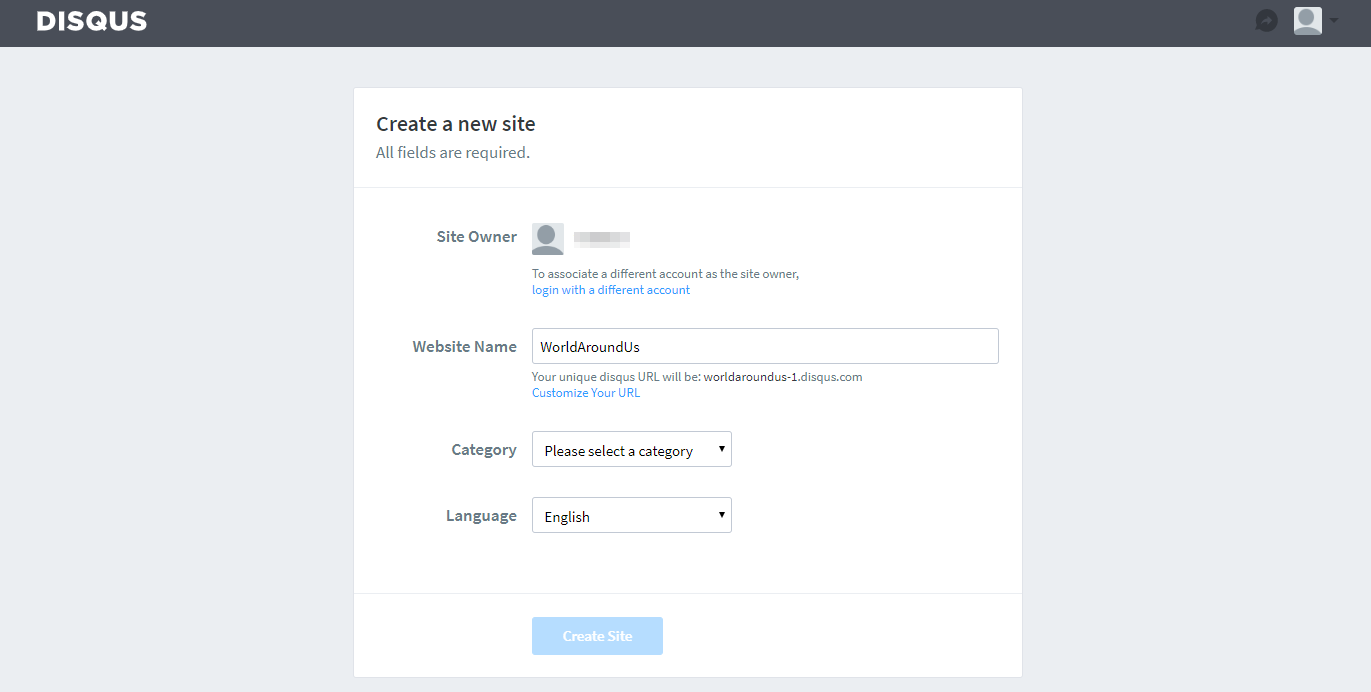Click the 'Website Name' label
The height and width of the screenshot is (692, 1371).
point(465,347)
